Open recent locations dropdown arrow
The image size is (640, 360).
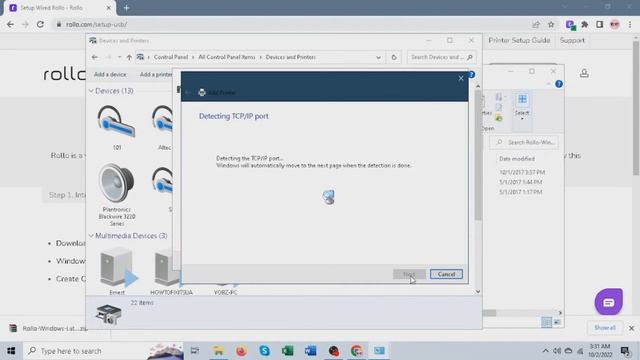click(119, 57)
